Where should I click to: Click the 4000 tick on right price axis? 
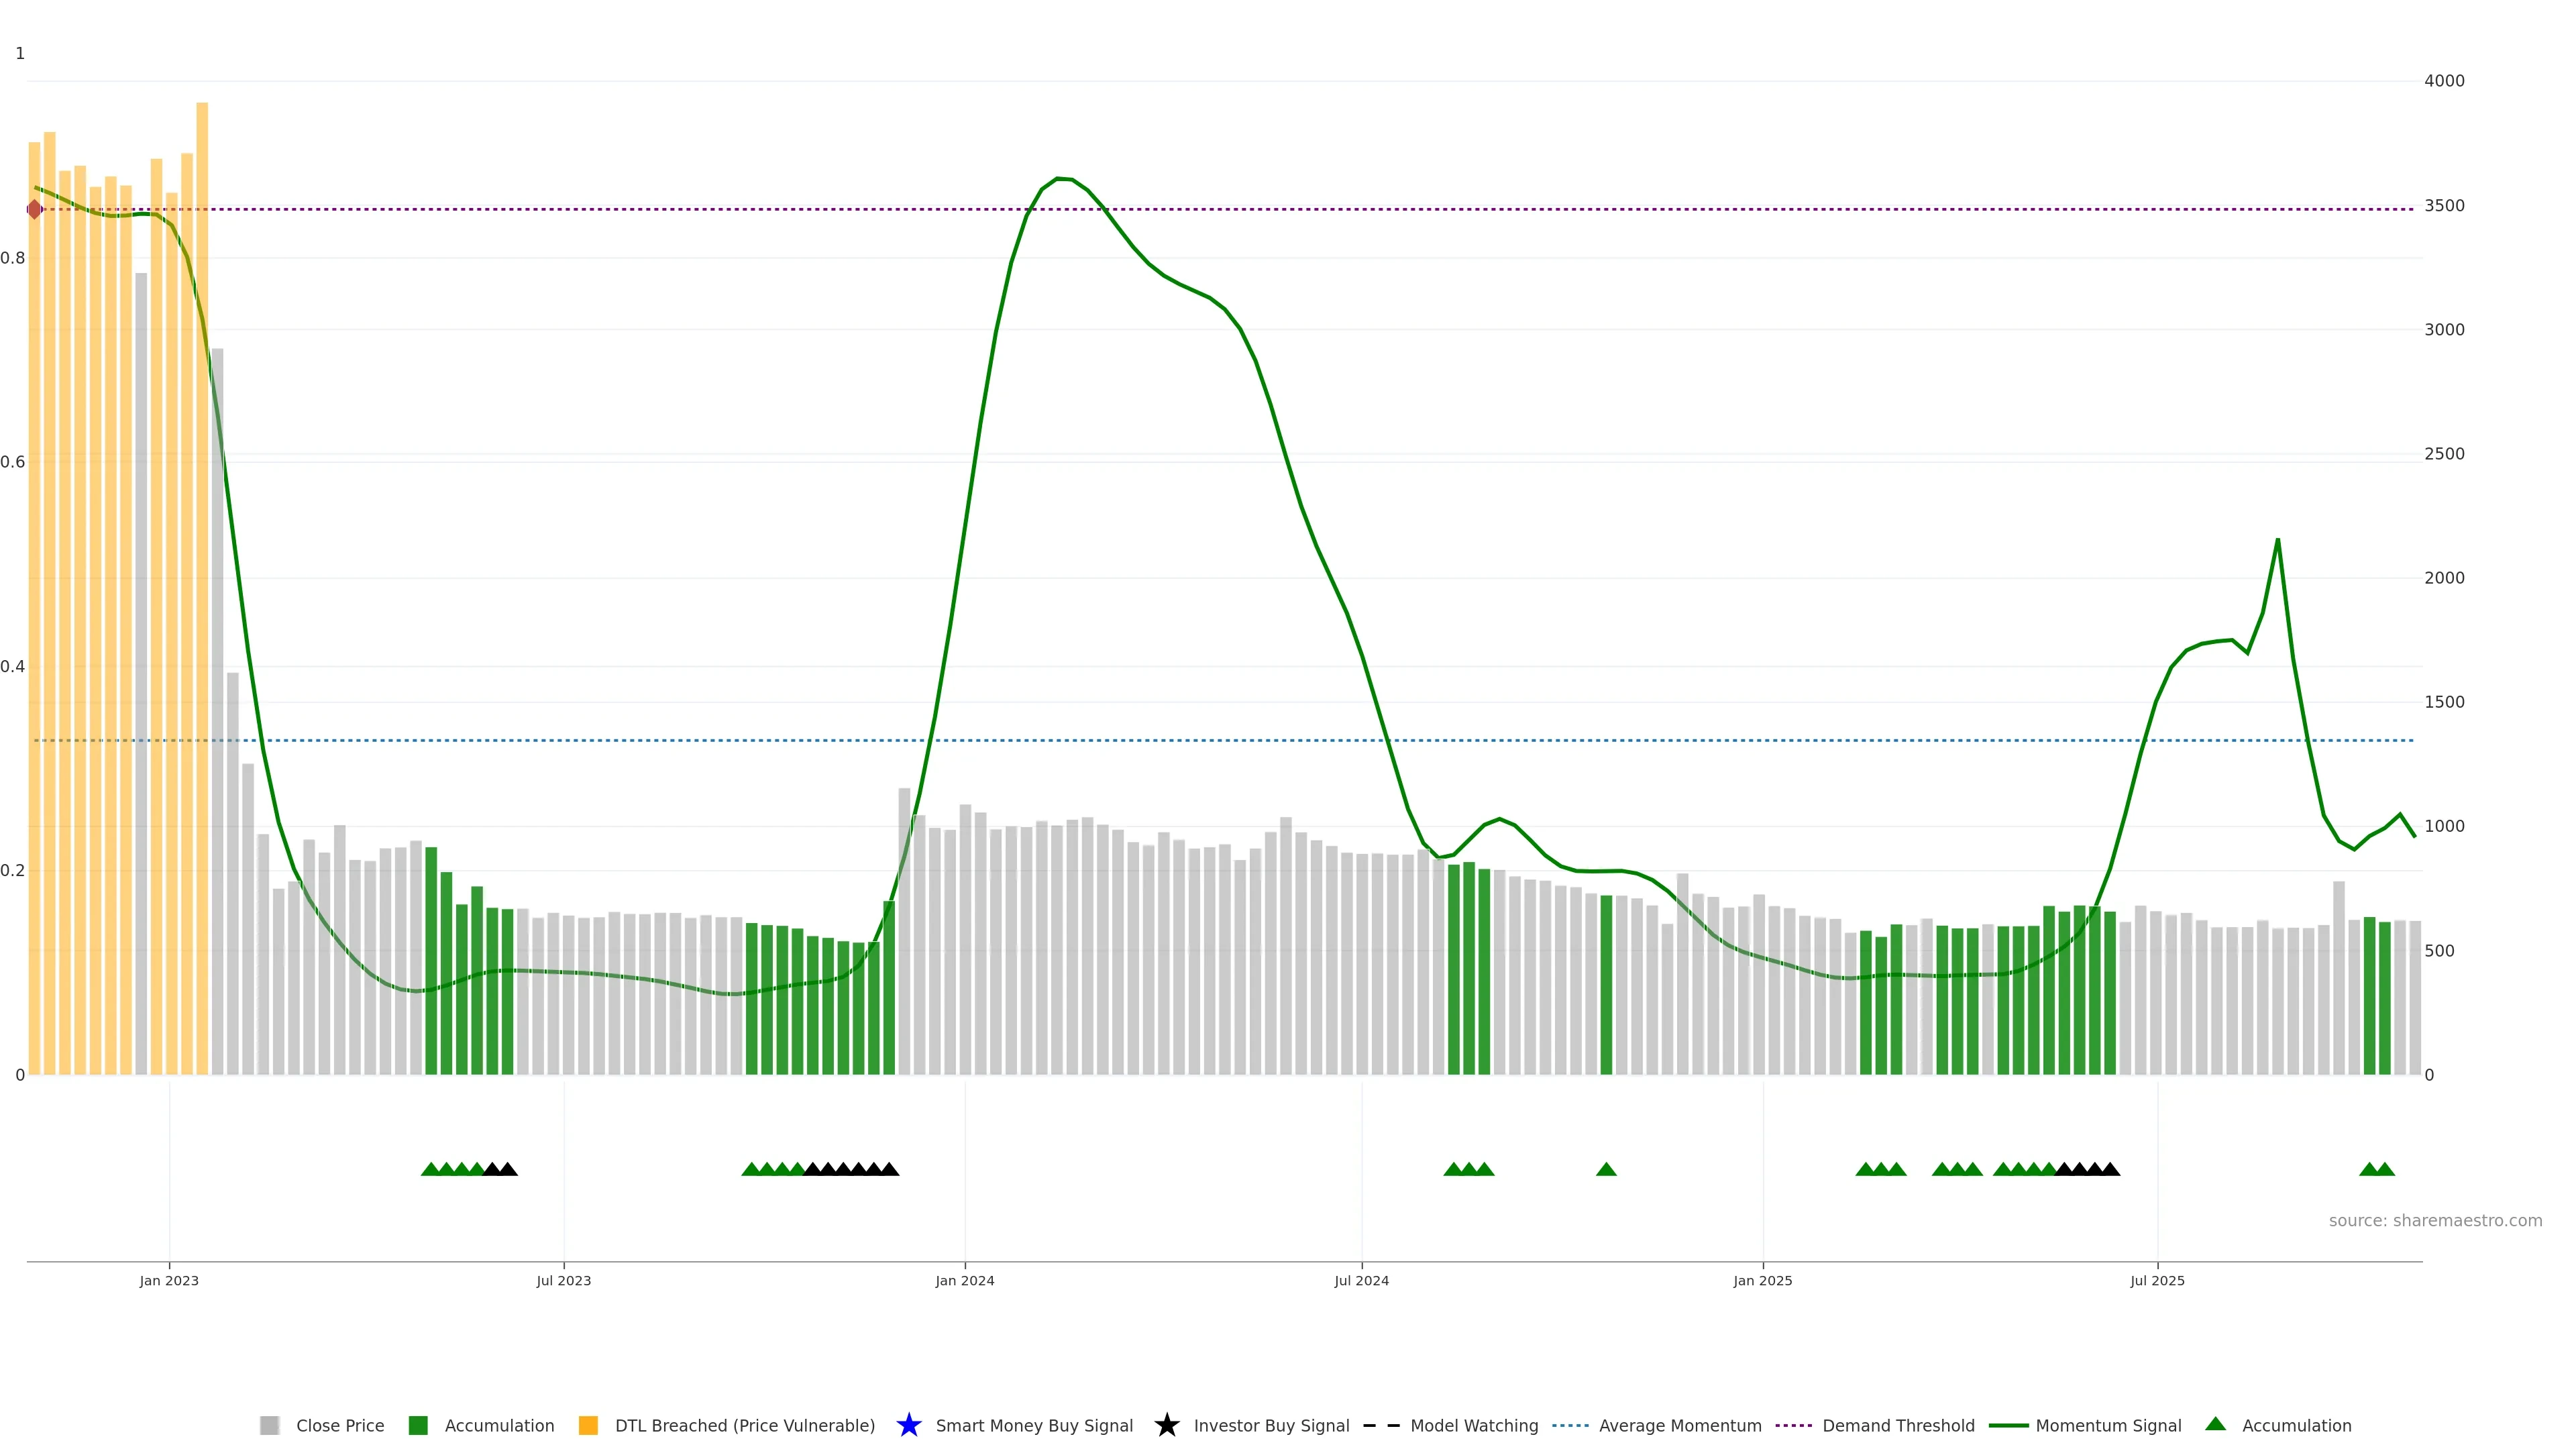coord(2444,81)
